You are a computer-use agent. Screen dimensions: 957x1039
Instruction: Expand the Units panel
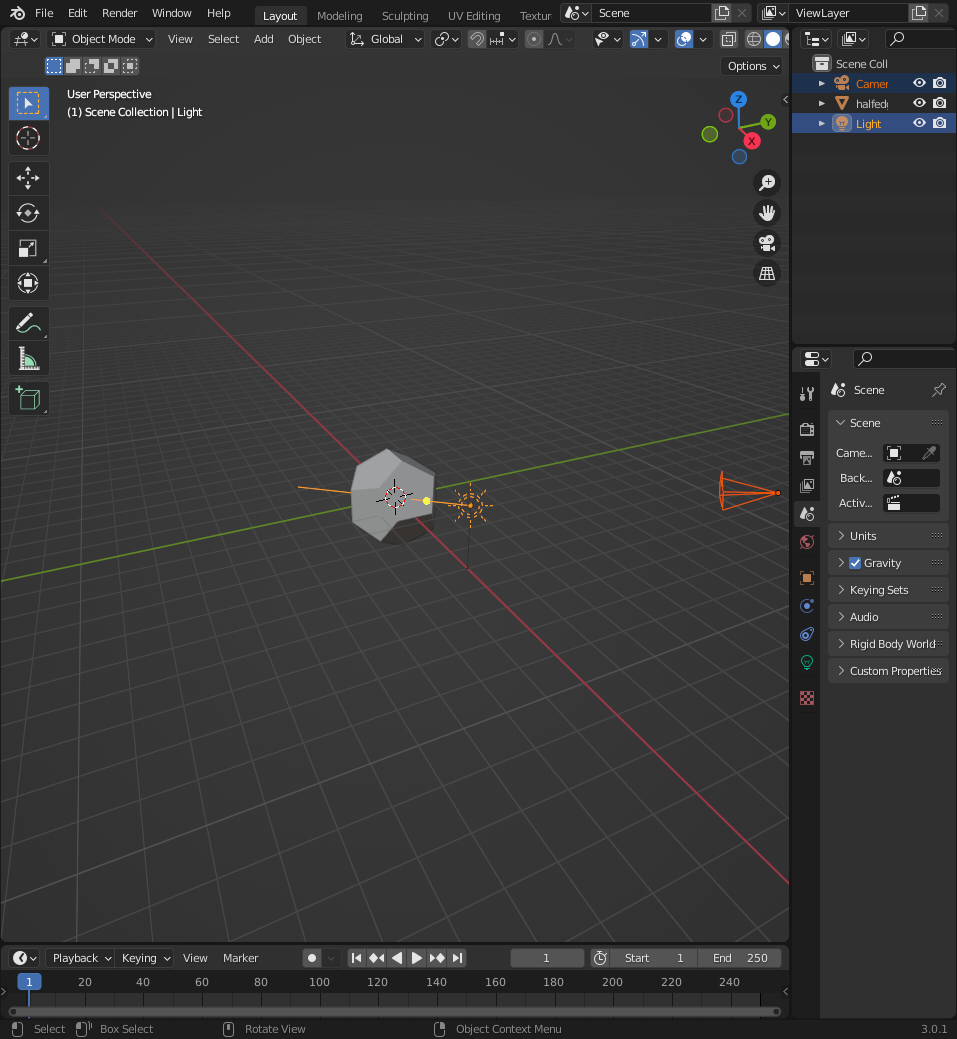tap(863, 536)
